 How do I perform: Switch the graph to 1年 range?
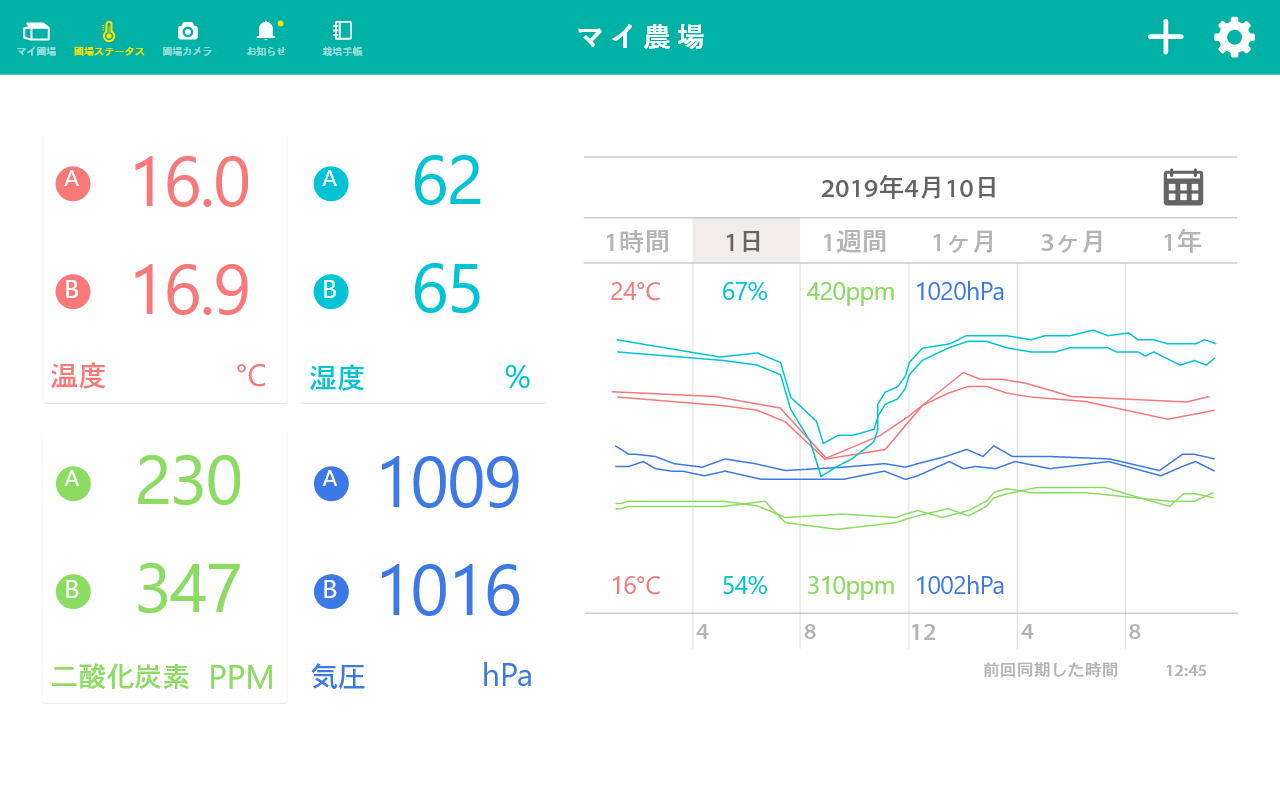[1181, 241]
